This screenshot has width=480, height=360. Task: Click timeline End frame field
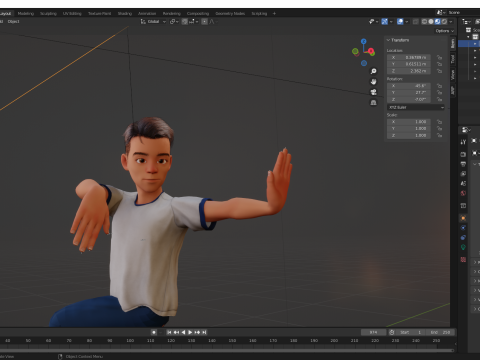pyautogui.click(x=440, y=332)
